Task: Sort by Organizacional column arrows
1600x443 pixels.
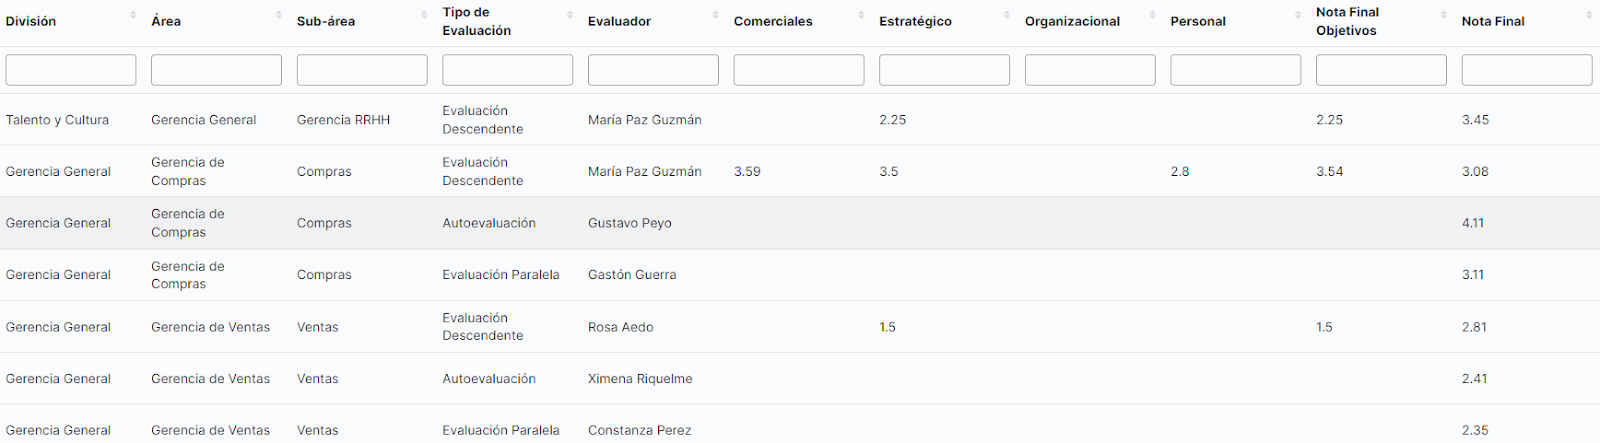Action: [x=1152, y=15]
